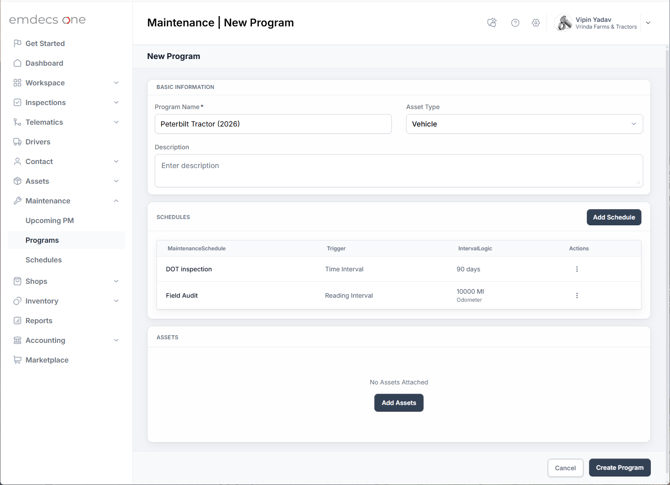Screen dimensions: 670x485
Task: Click the Reports icon in sidebar
Action: 17,320
